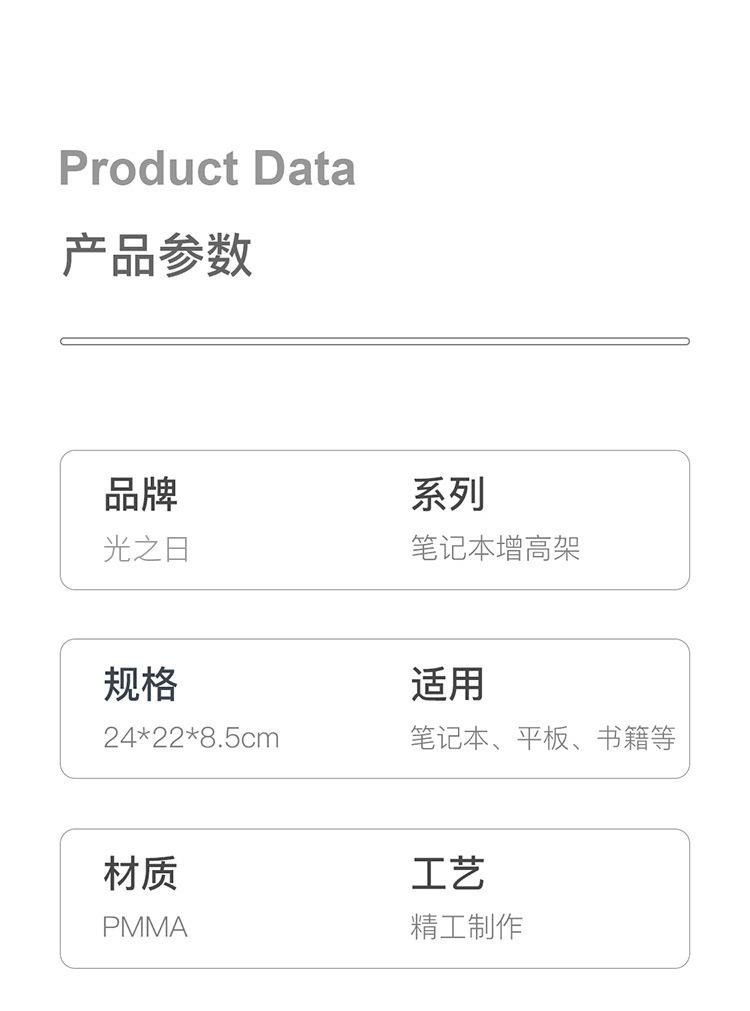Select the 工艺 label

point(448,873)
